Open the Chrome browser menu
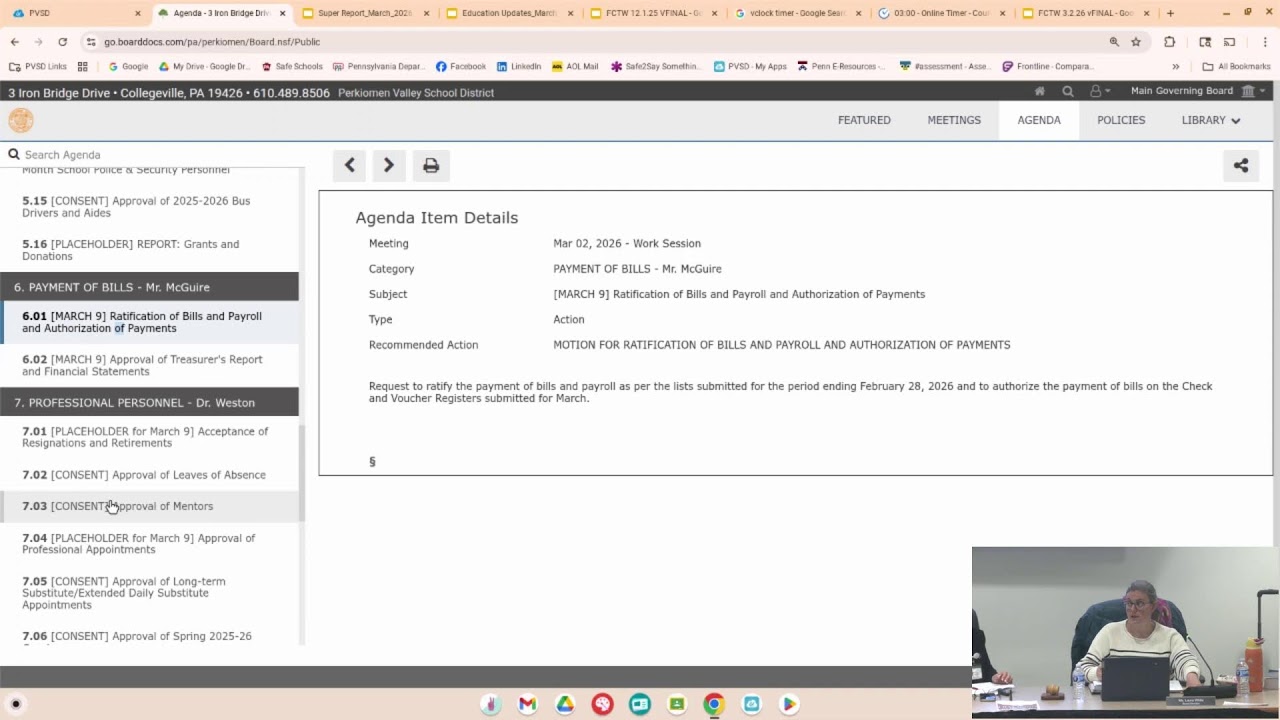Image resolution: width=1280 pixels, height=720 pixels. pos(1263,42)
